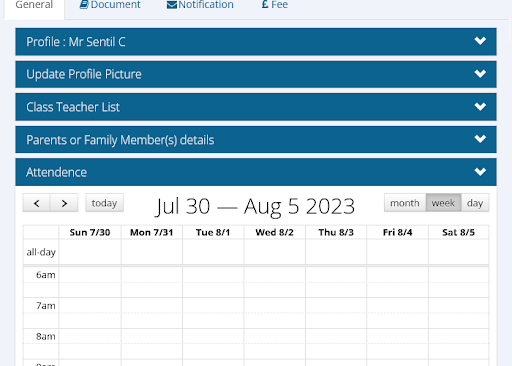This screenshot has height=366, width=512.
Task: Select the week calendar view
Action: (x=443, y=203)
